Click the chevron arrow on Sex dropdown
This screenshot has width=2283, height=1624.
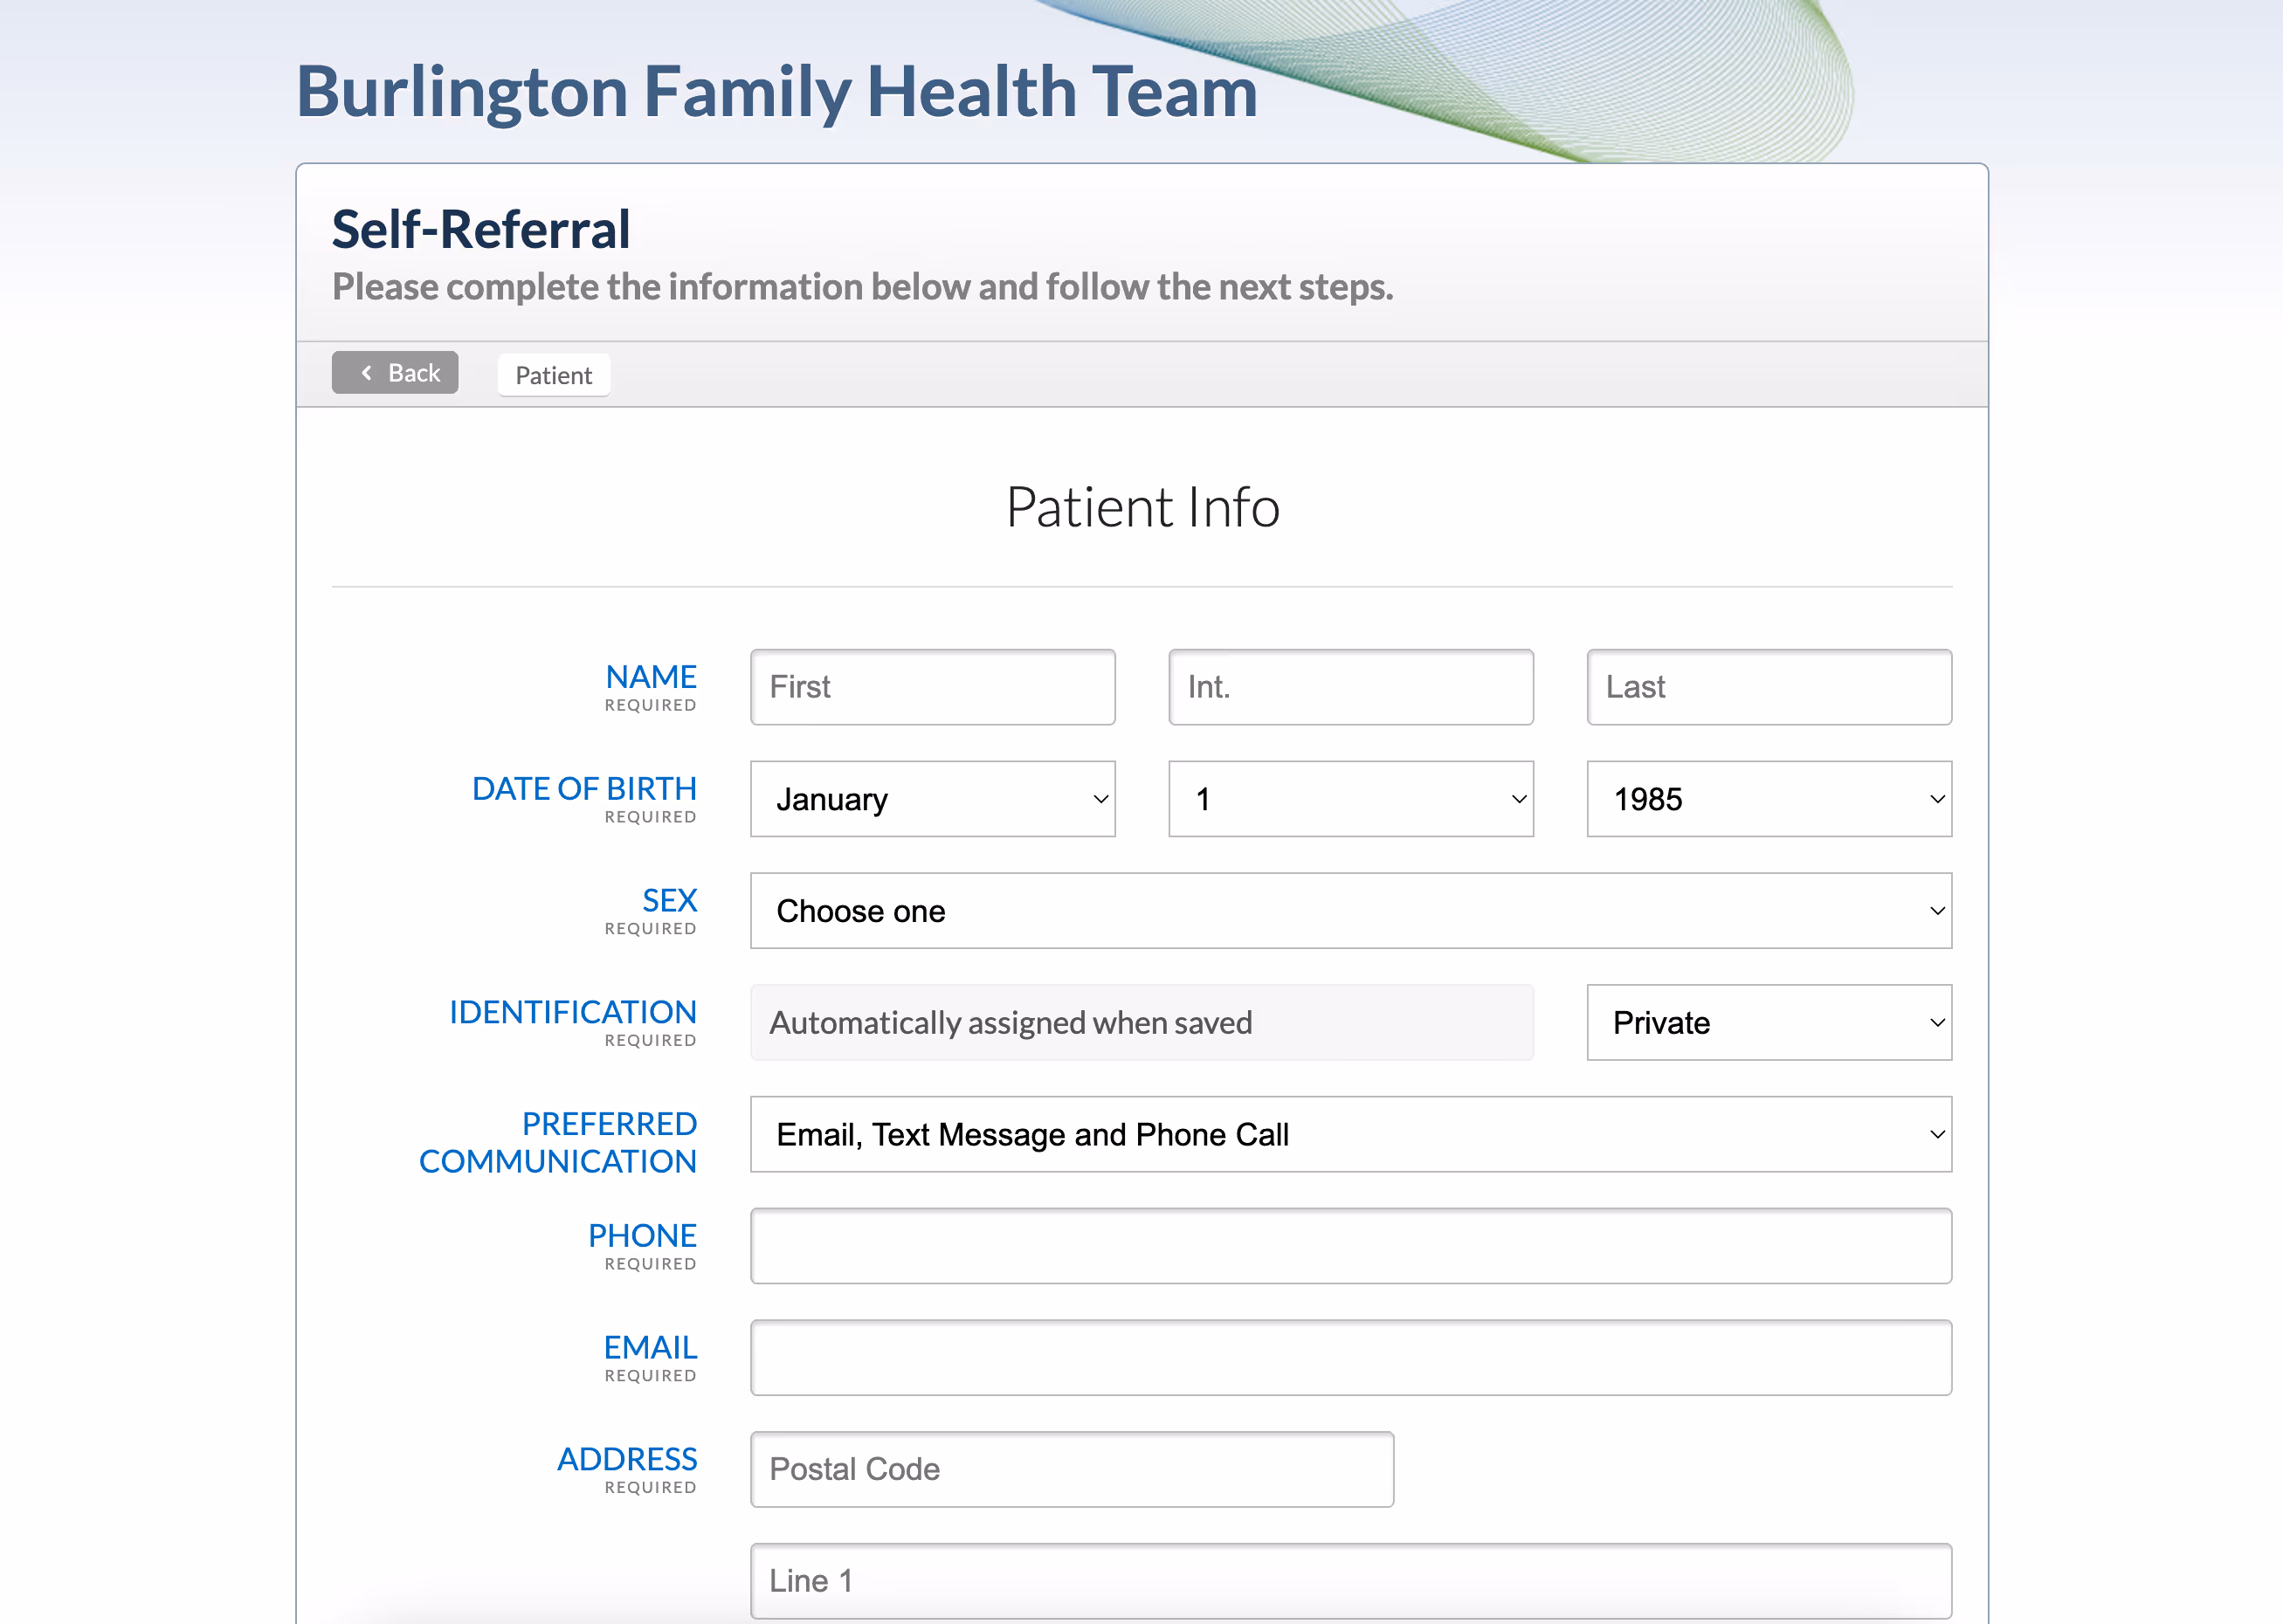1936,911
